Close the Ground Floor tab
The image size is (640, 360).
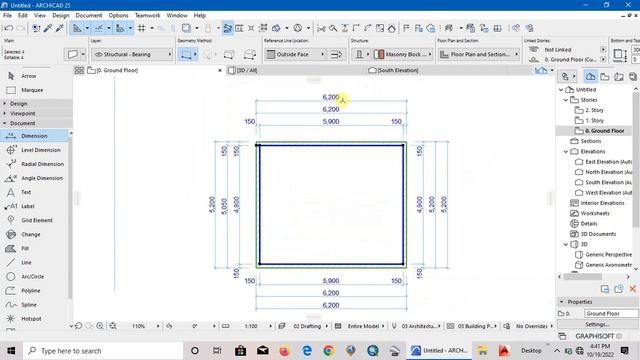coord(220,70)
